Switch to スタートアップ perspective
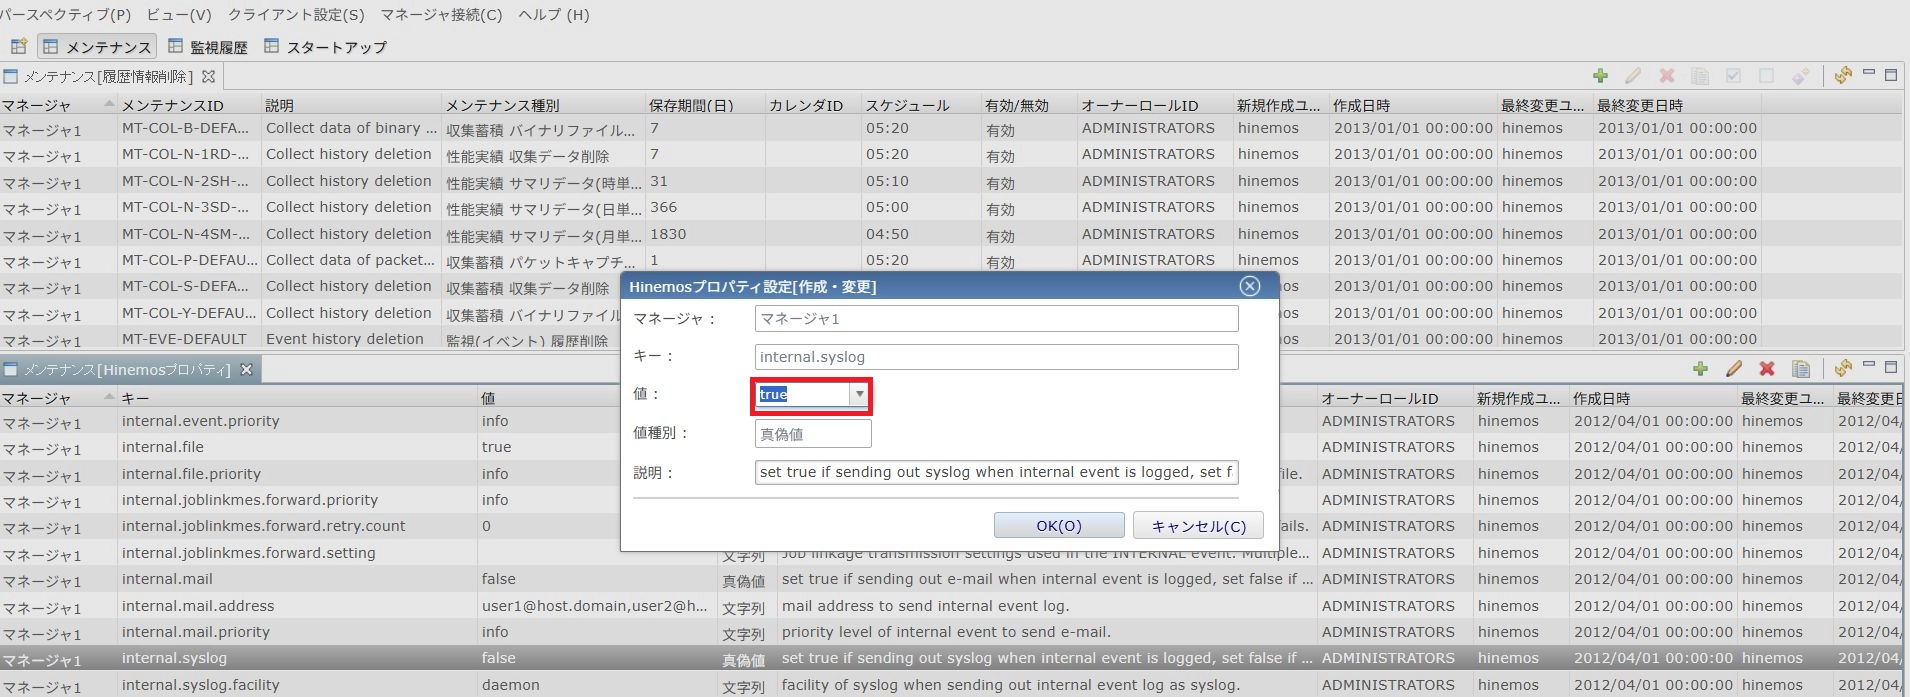The height and width of the screenshot is (697, 1910). click(x=326, y=47)
